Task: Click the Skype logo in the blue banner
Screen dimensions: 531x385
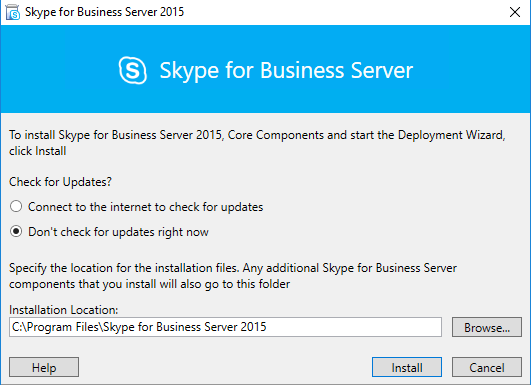Action: [132, 70]
